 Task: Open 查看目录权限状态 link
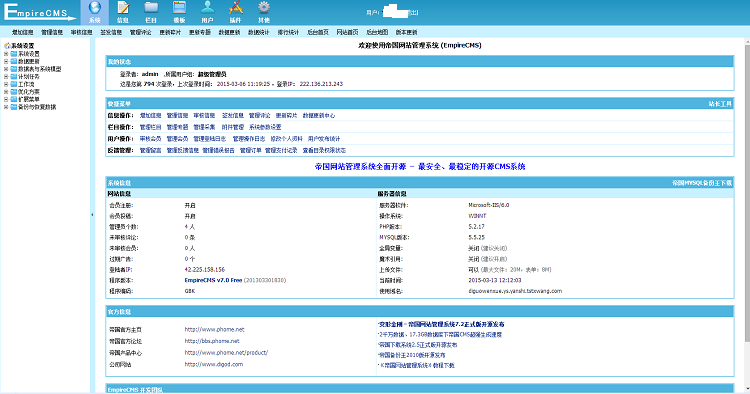324,150
